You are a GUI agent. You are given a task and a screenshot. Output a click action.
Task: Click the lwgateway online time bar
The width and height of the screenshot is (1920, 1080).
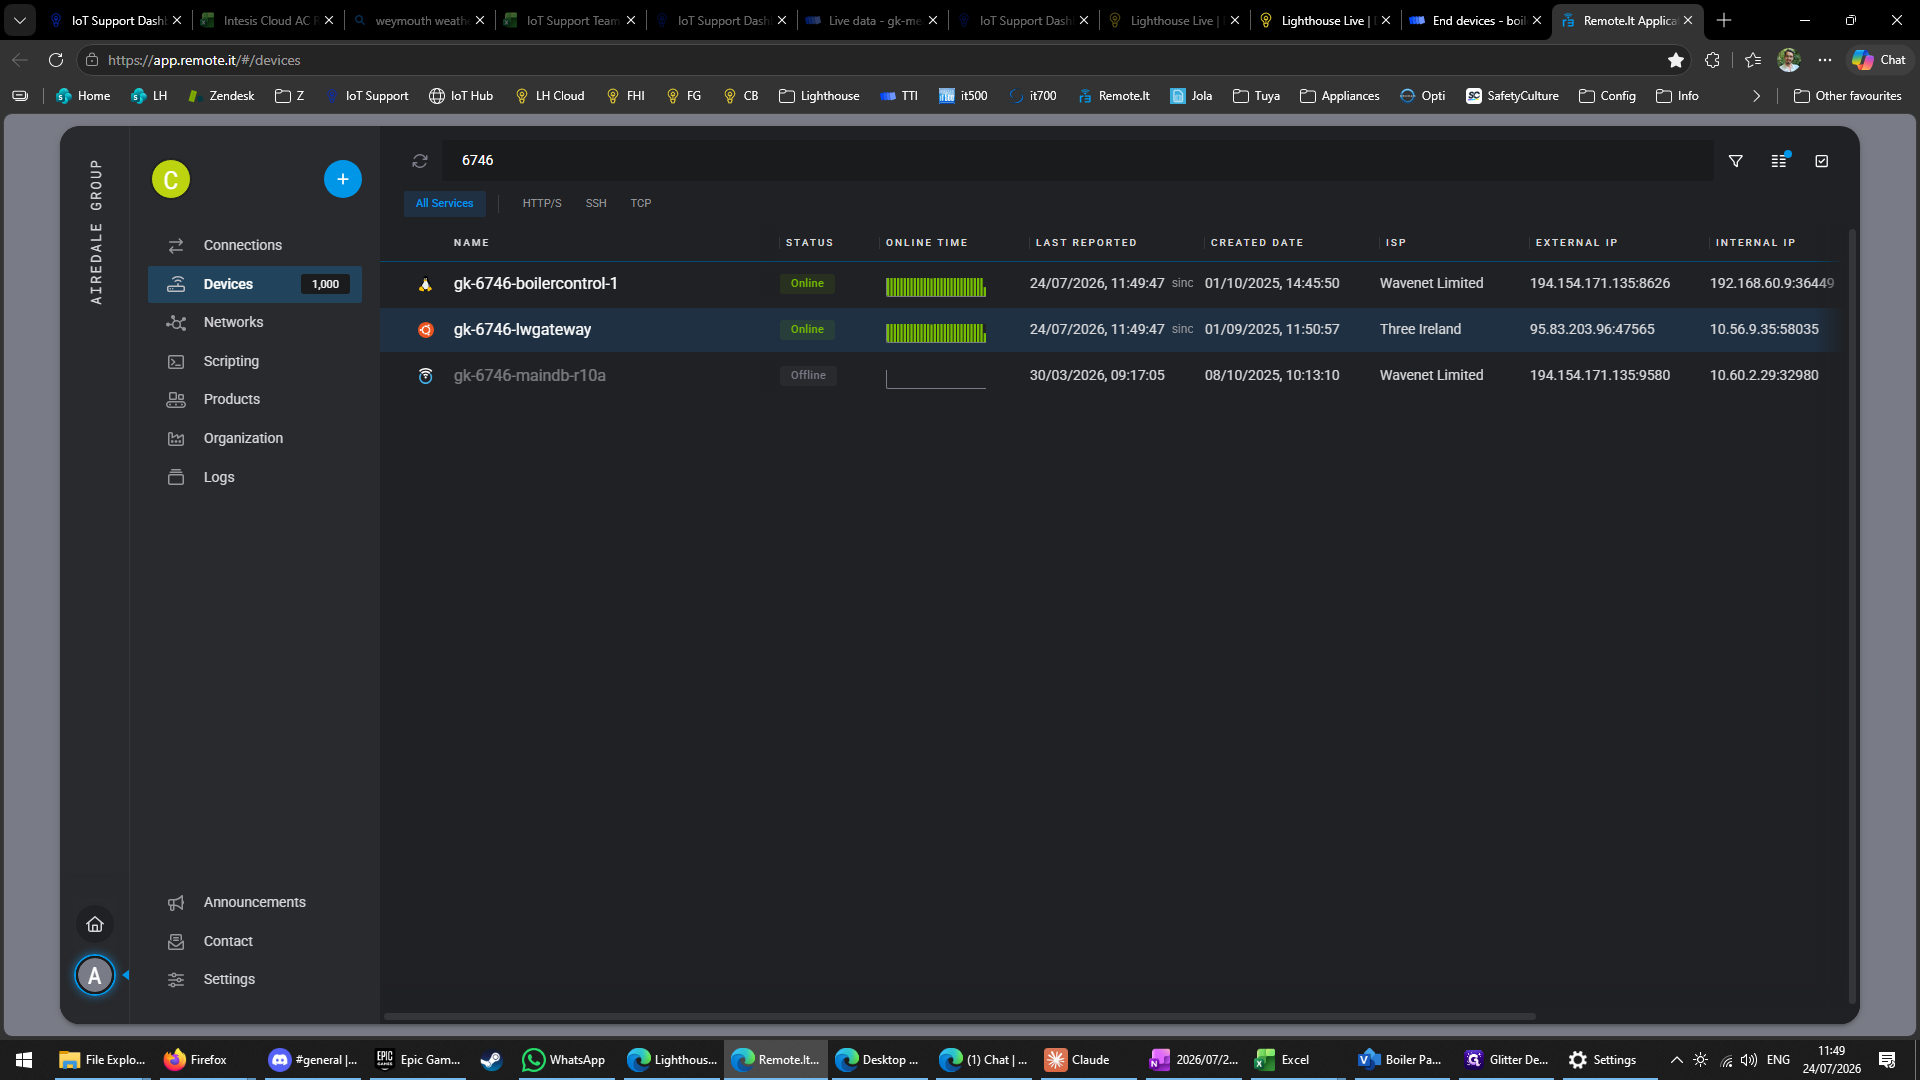[936, 332]
